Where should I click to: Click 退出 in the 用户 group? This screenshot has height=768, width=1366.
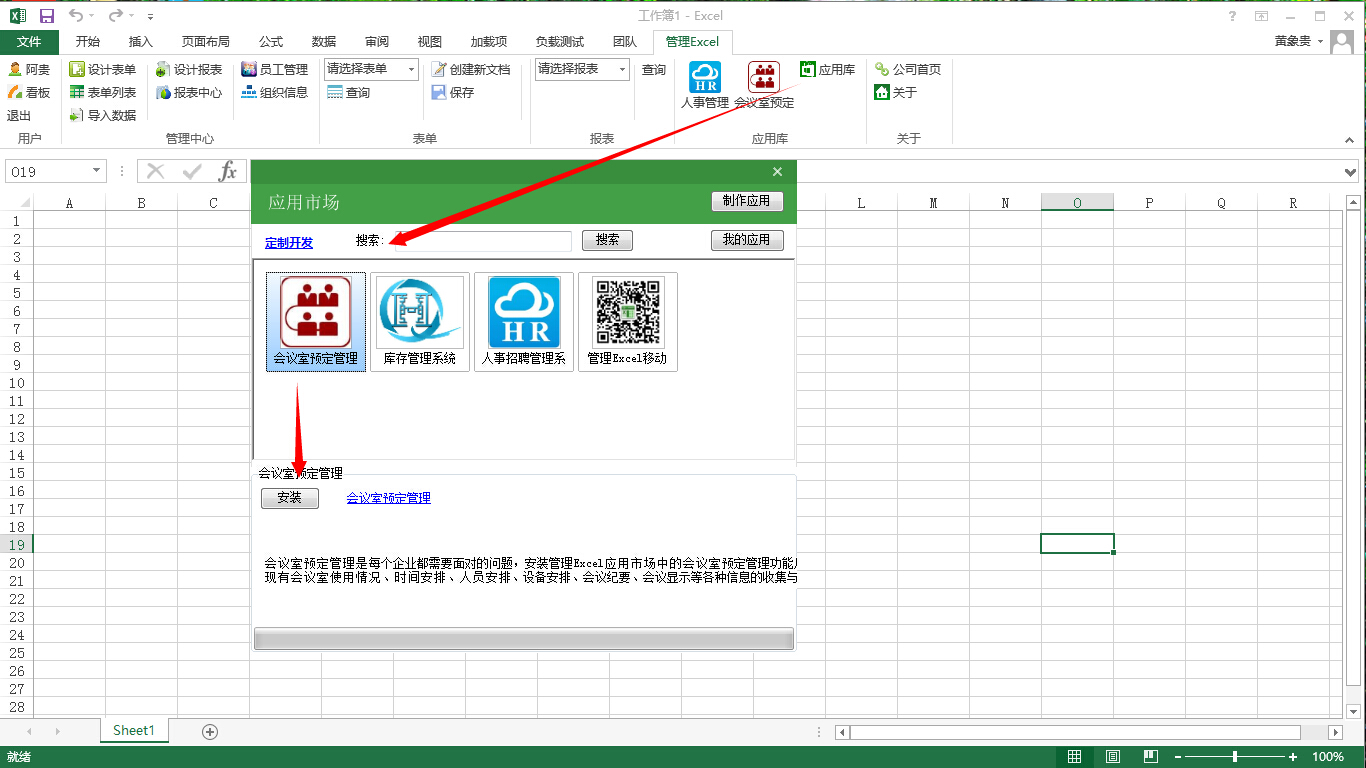pos(19,115)
